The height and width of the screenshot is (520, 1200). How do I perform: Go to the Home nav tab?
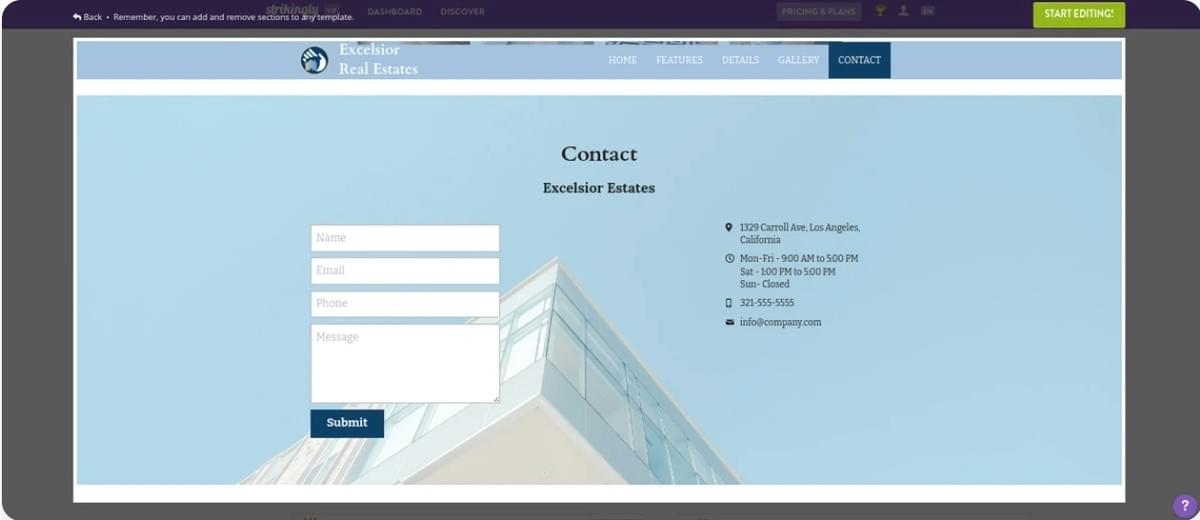[x=622, y=60]
